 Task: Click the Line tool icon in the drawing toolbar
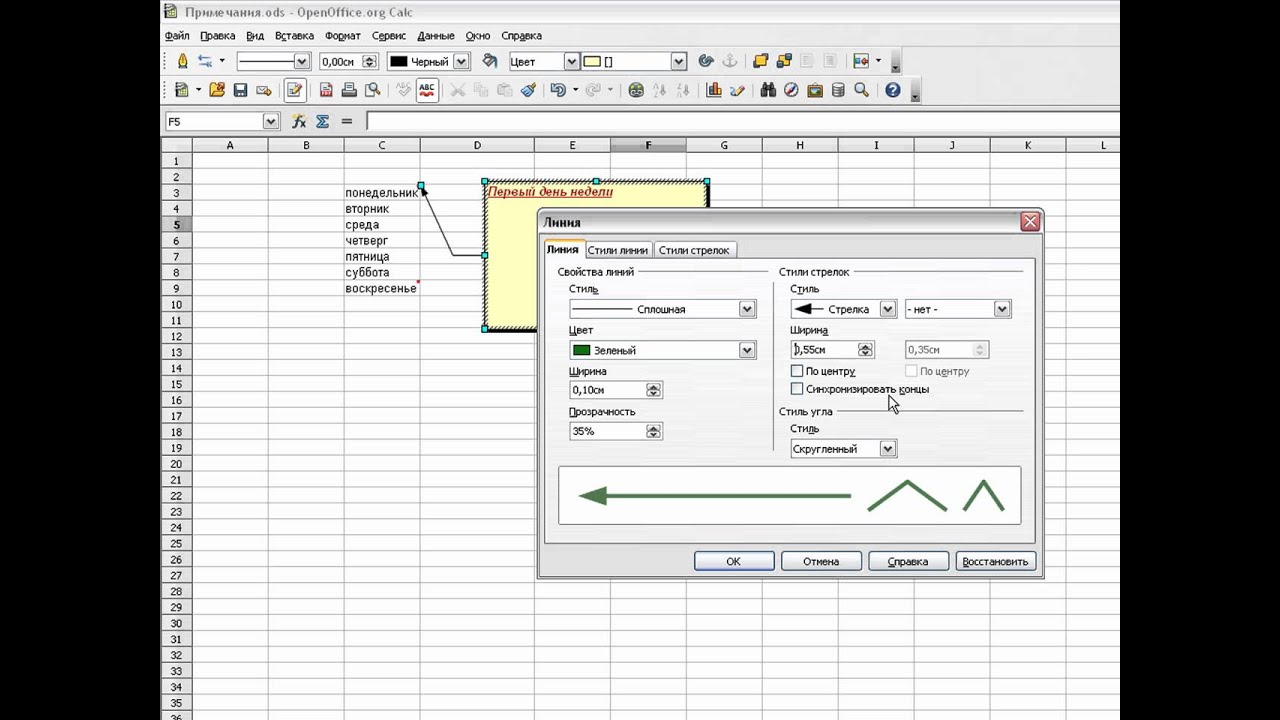pyautogui.click(x=182, y=61)
